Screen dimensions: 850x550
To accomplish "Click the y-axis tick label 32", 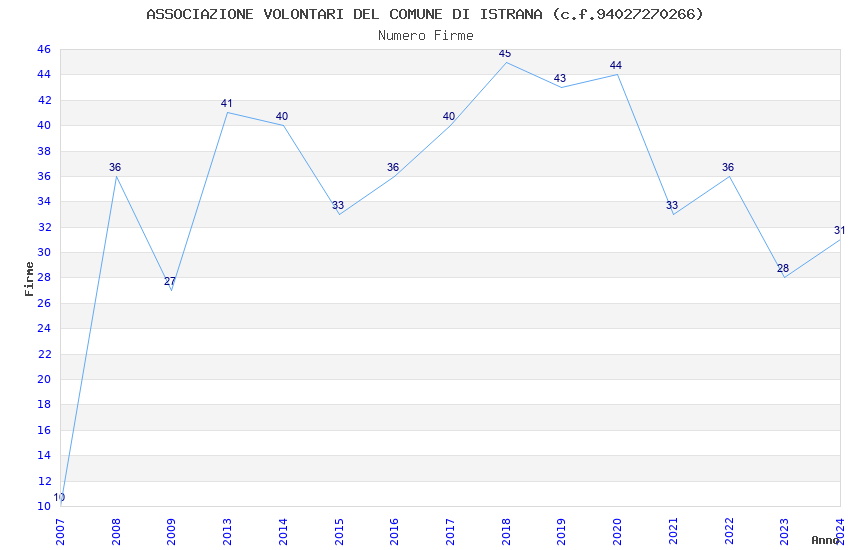I will click(x=44, y=228).
